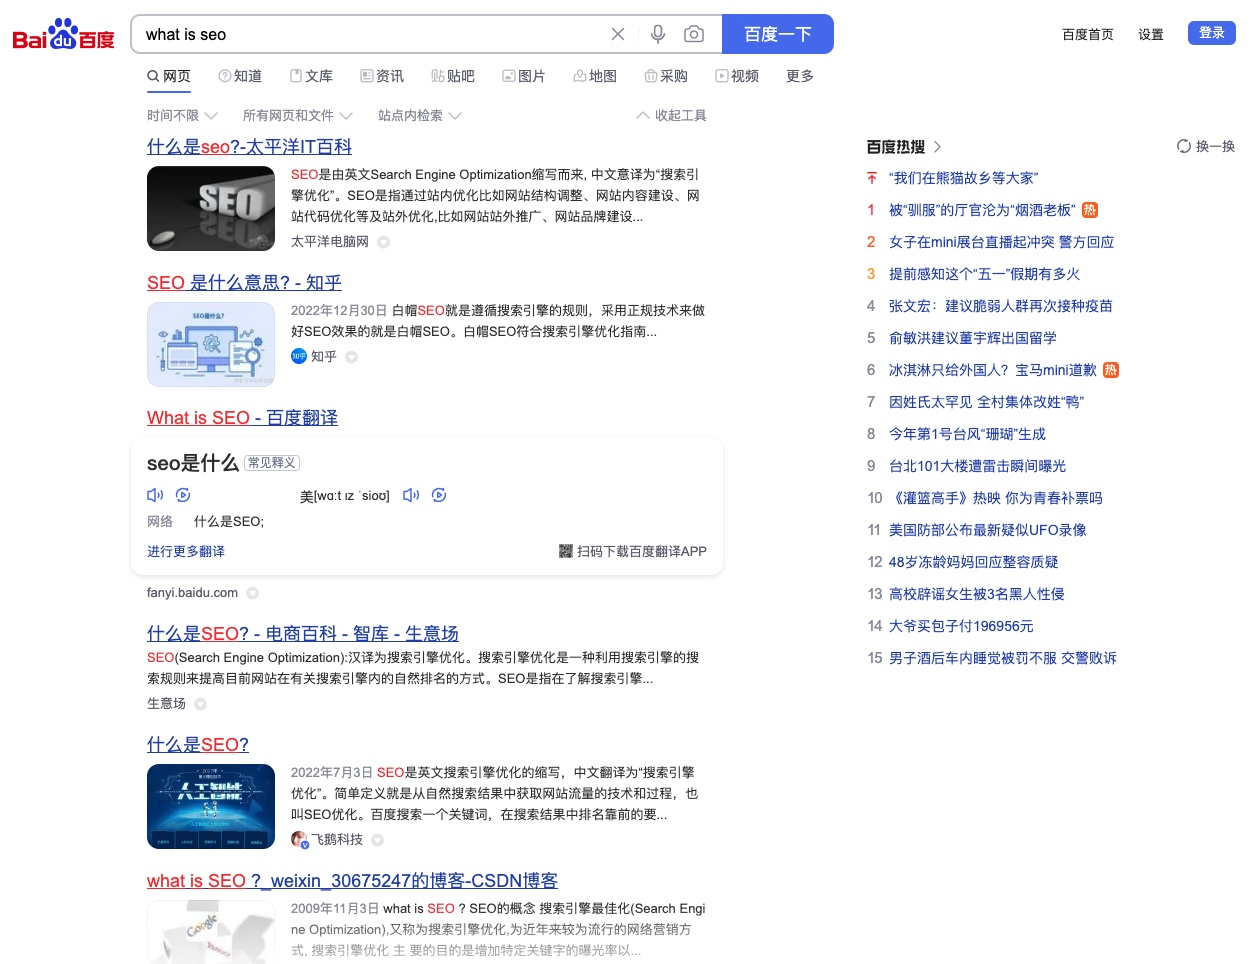Expand the 站点内检索 filter dropdown

420,116
